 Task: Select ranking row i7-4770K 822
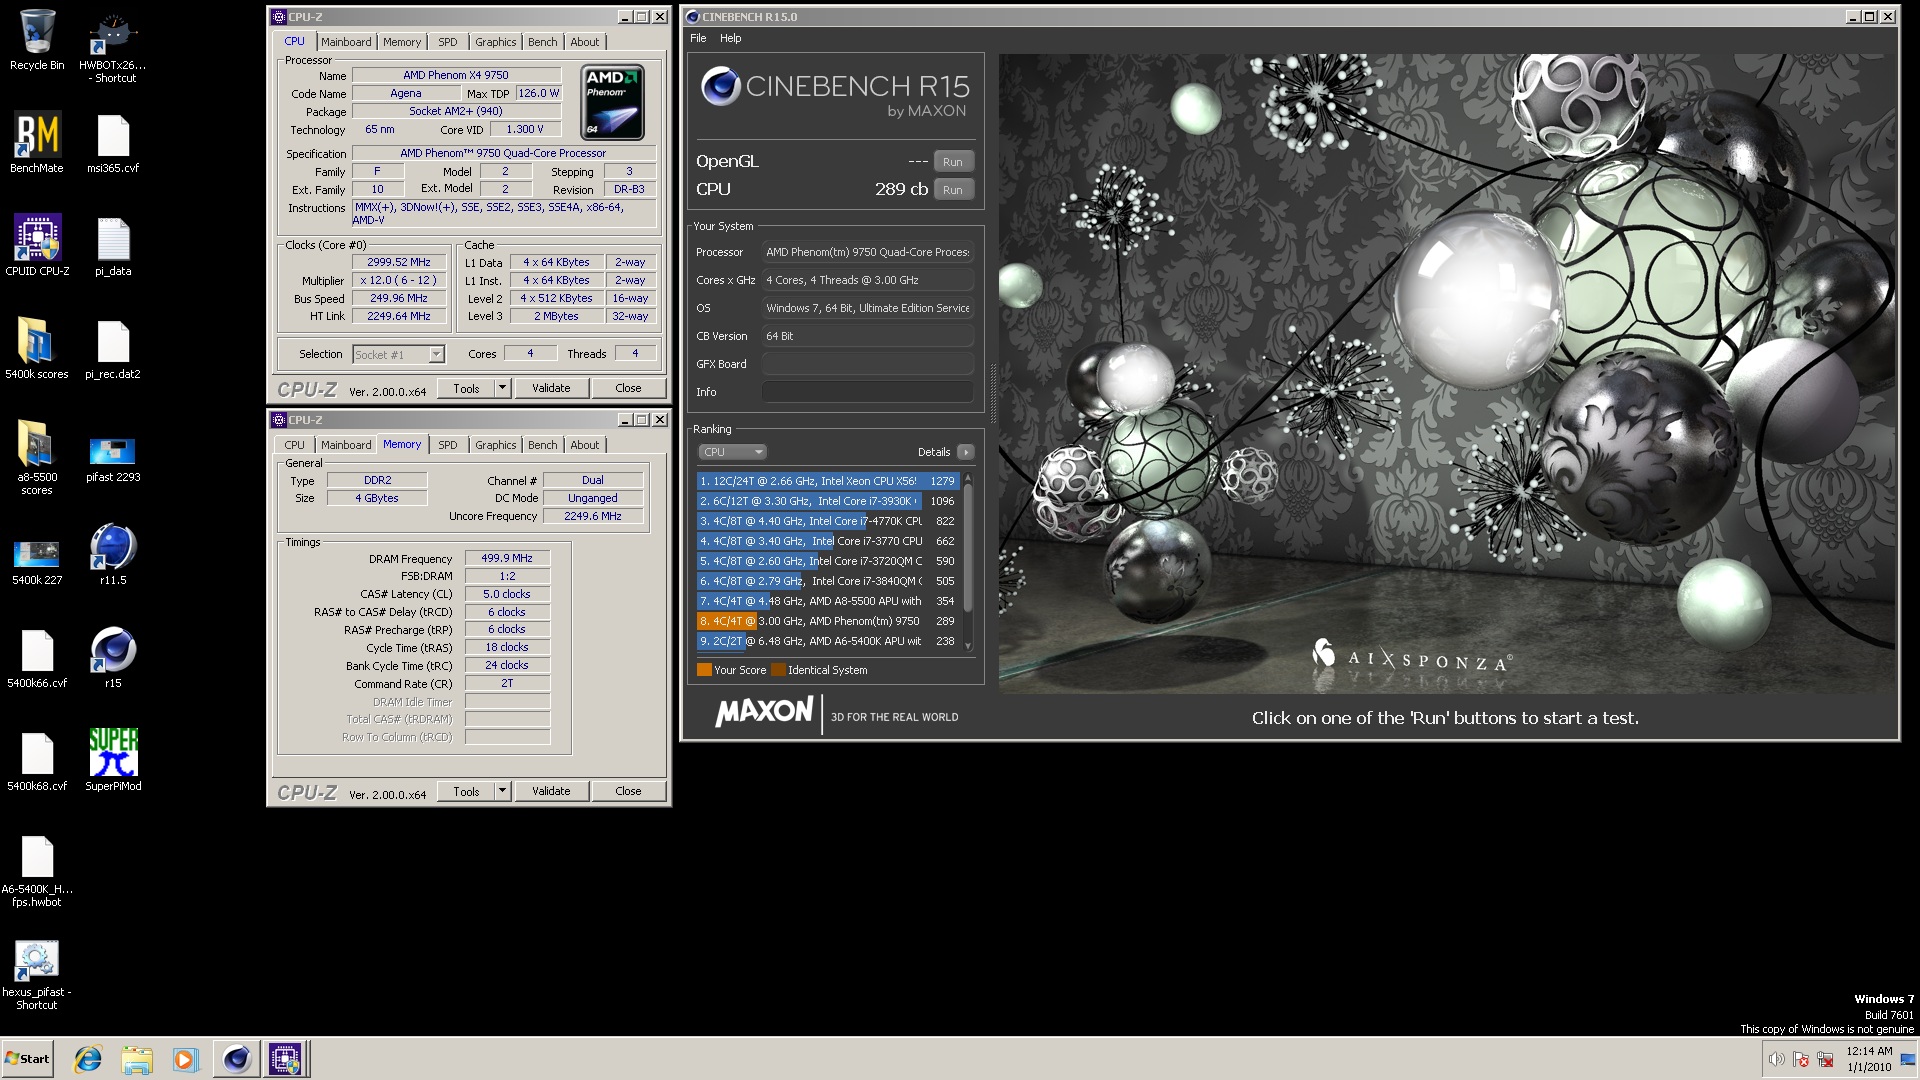tap(827, 521)
